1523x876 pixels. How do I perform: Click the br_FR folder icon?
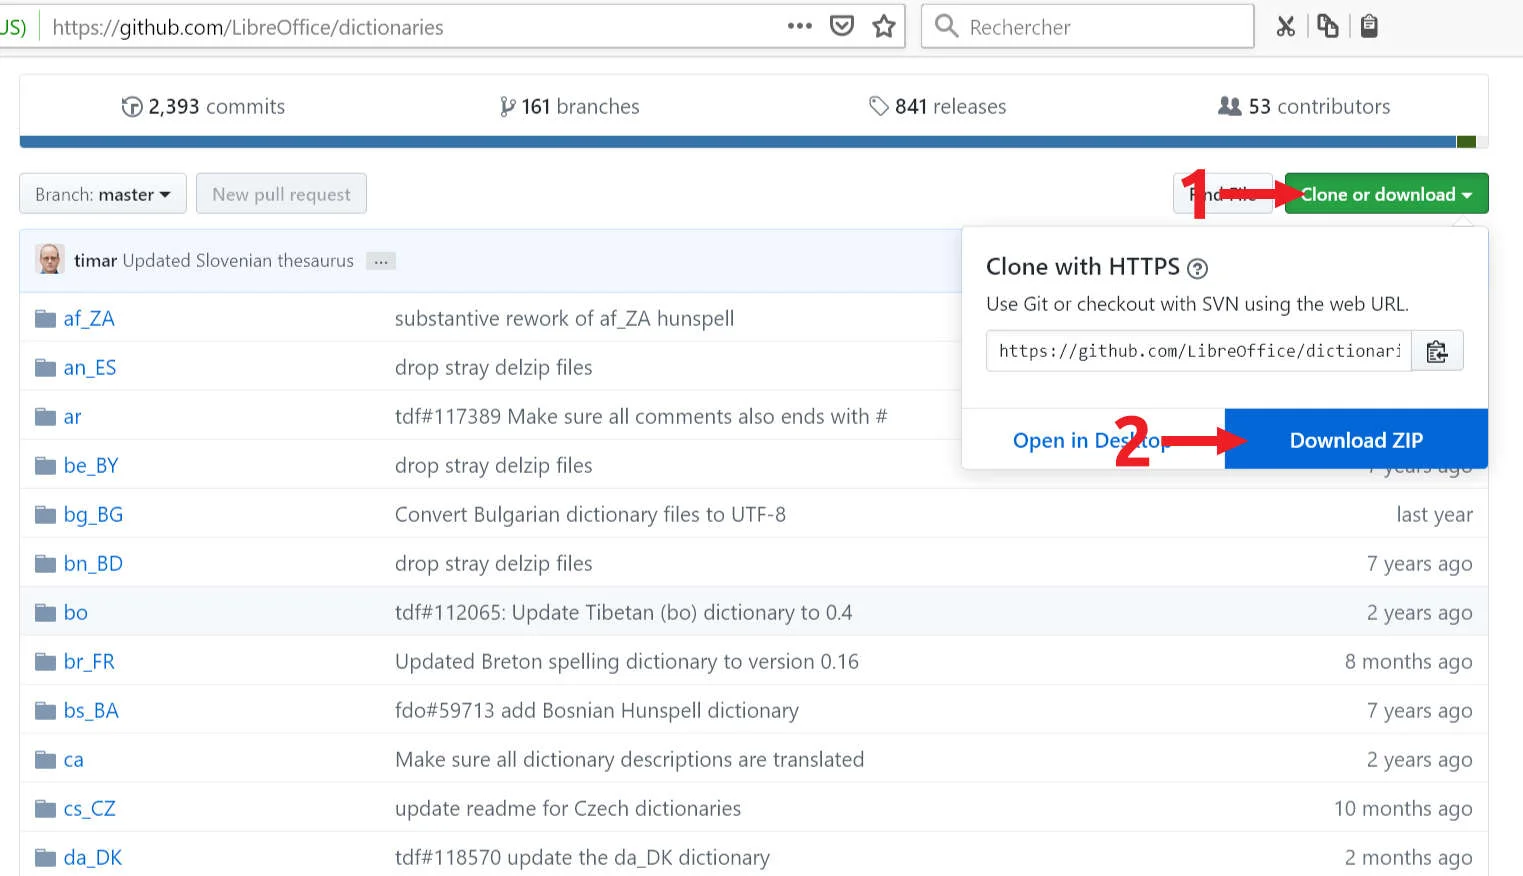[x=45, y=662]
